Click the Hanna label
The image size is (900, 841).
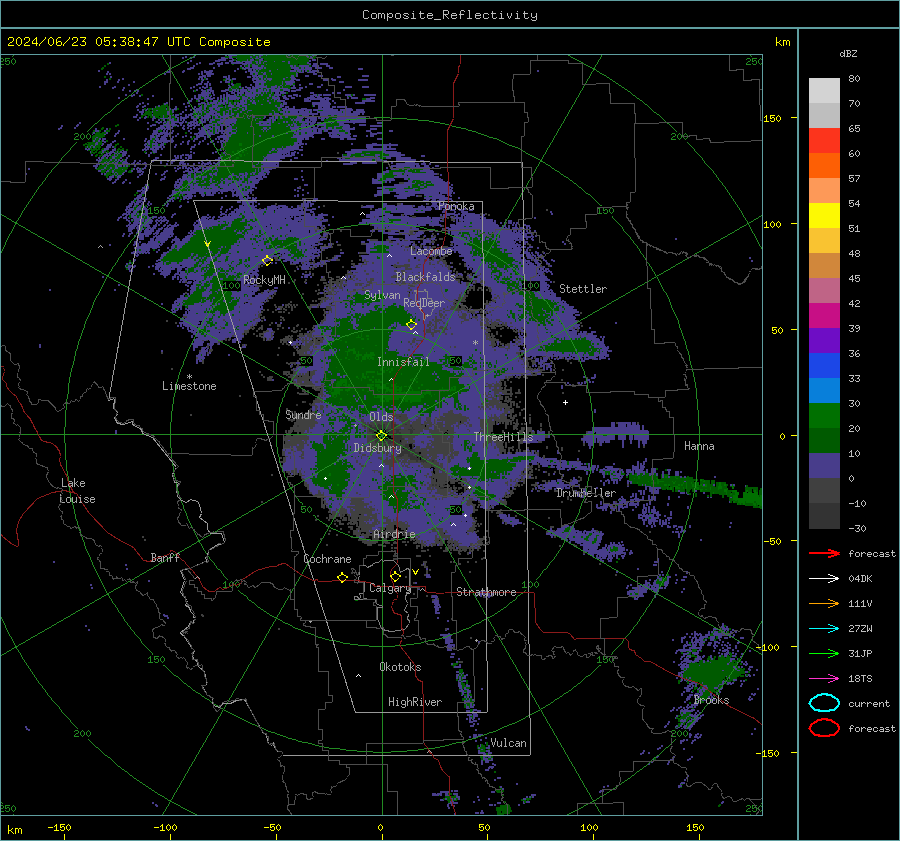click(x=699, y=446)
